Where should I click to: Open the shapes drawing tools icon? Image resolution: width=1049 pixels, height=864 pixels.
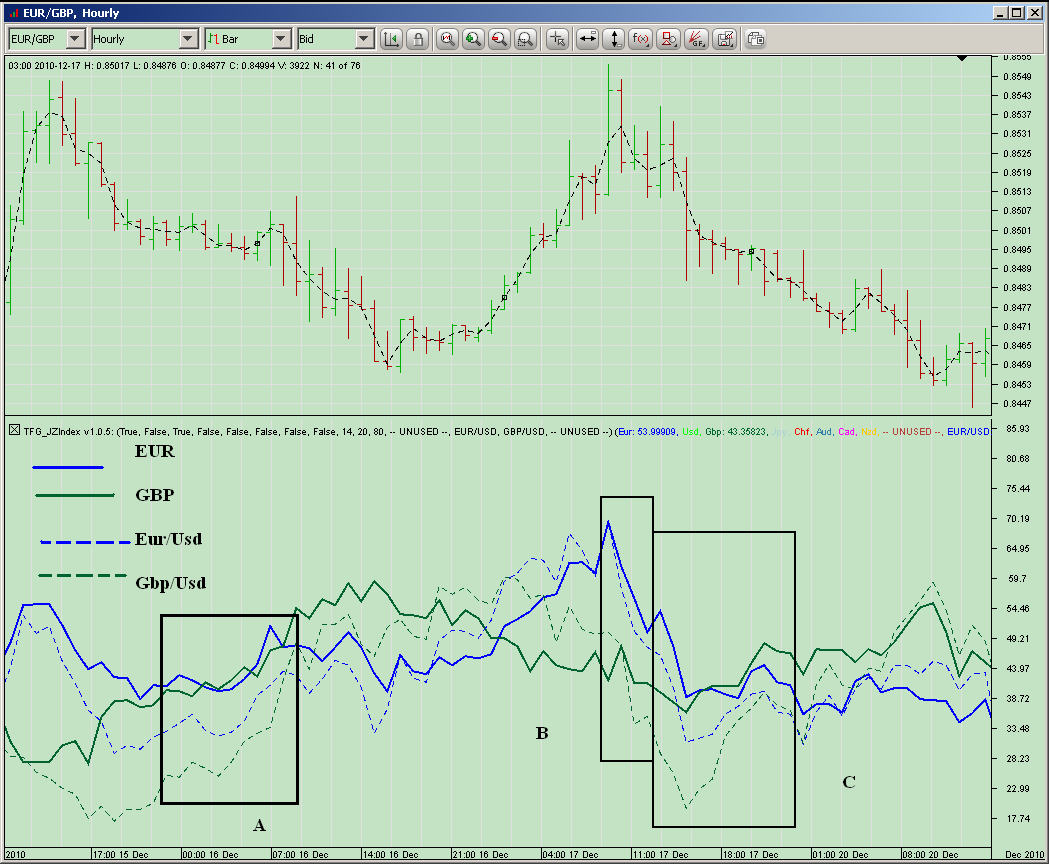tap(670, 39)
